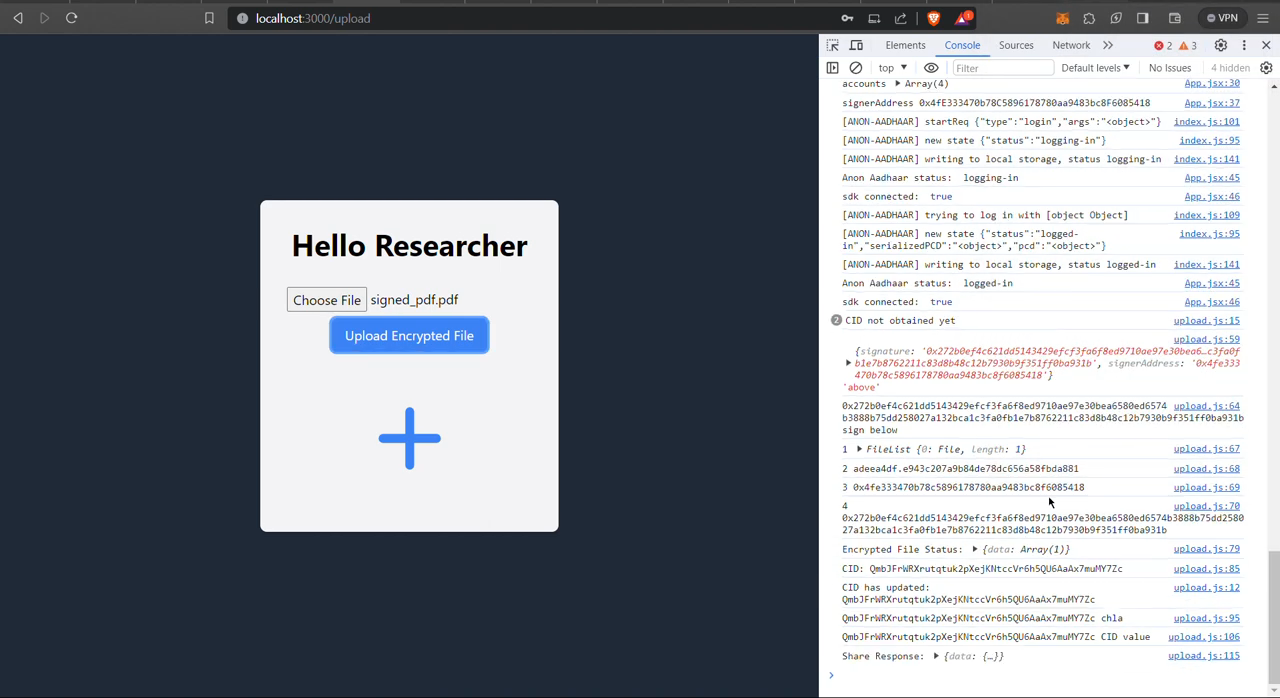Click the install app icon in address bar
1280x698 pixels.
[x=874, y=18]
